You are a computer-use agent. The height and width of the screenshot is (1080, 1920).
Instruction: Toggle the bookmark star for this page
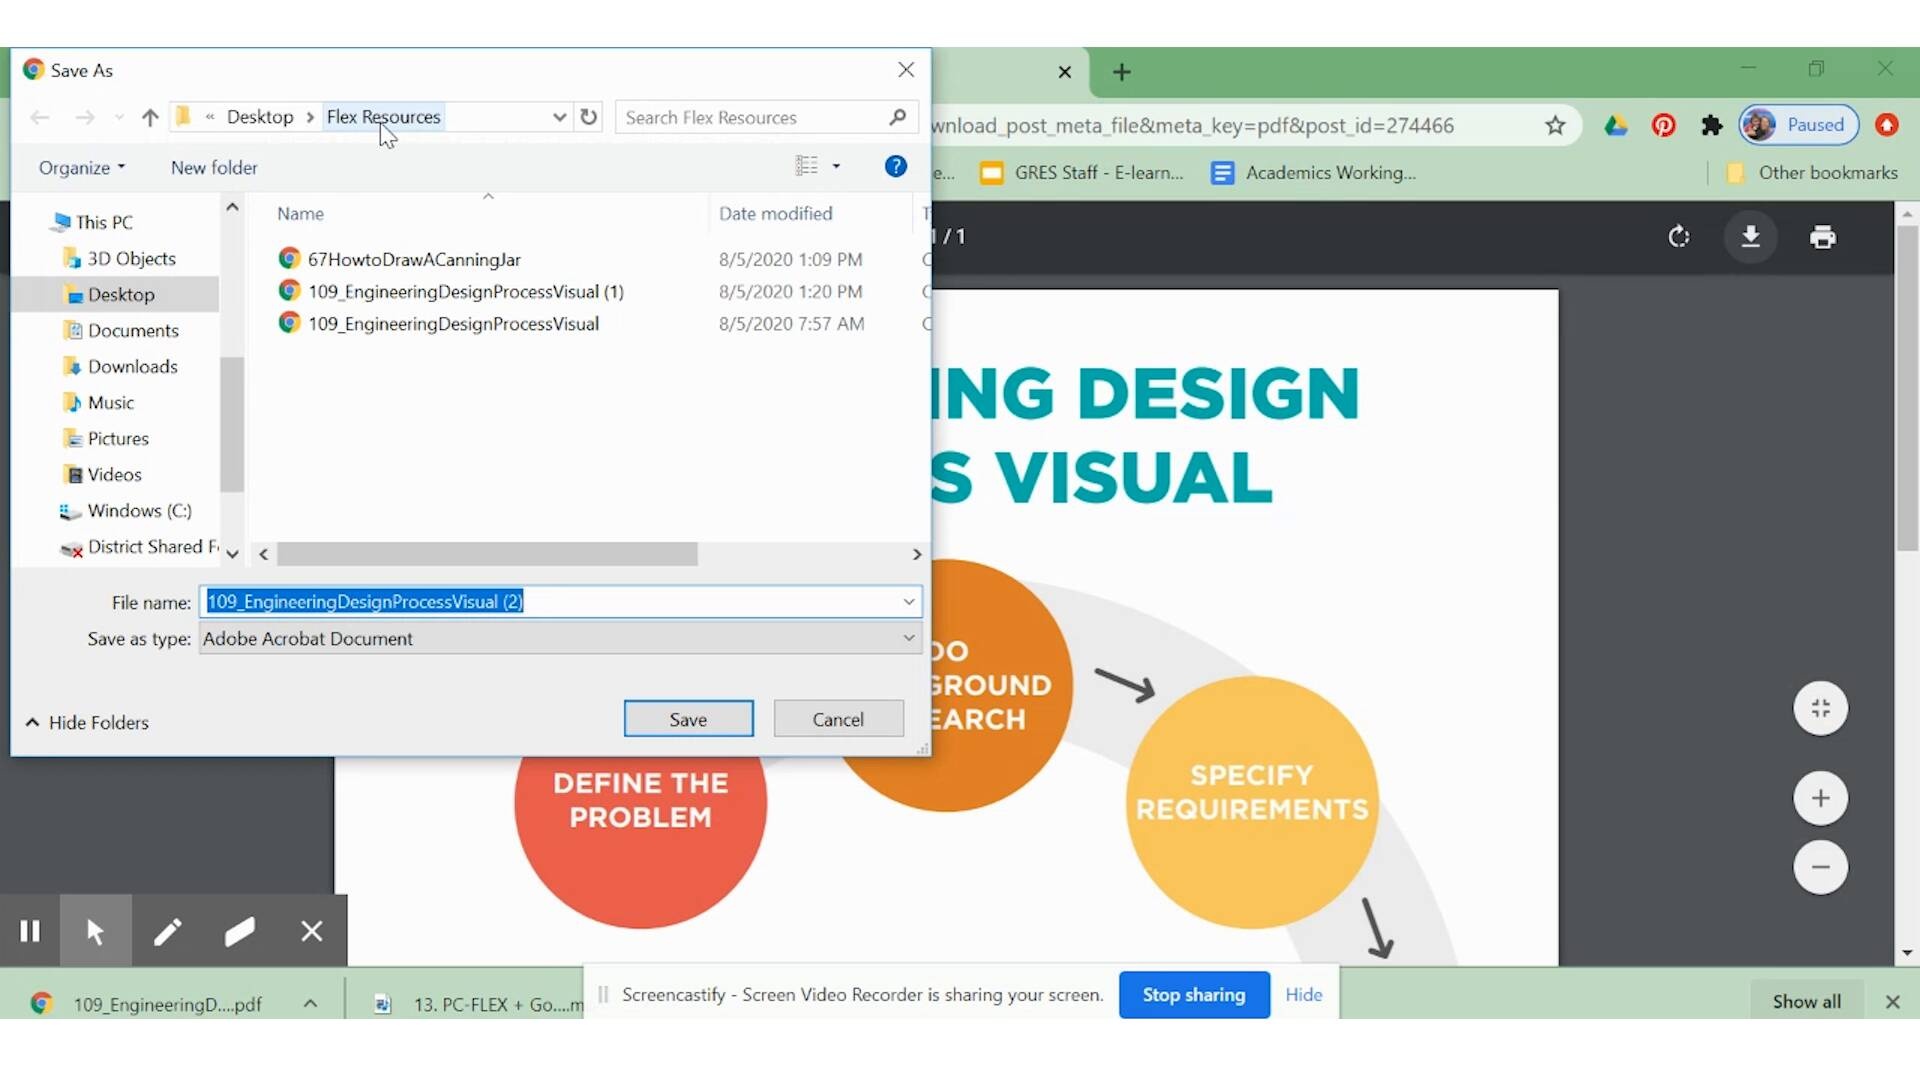click(x=1556, y=125)
